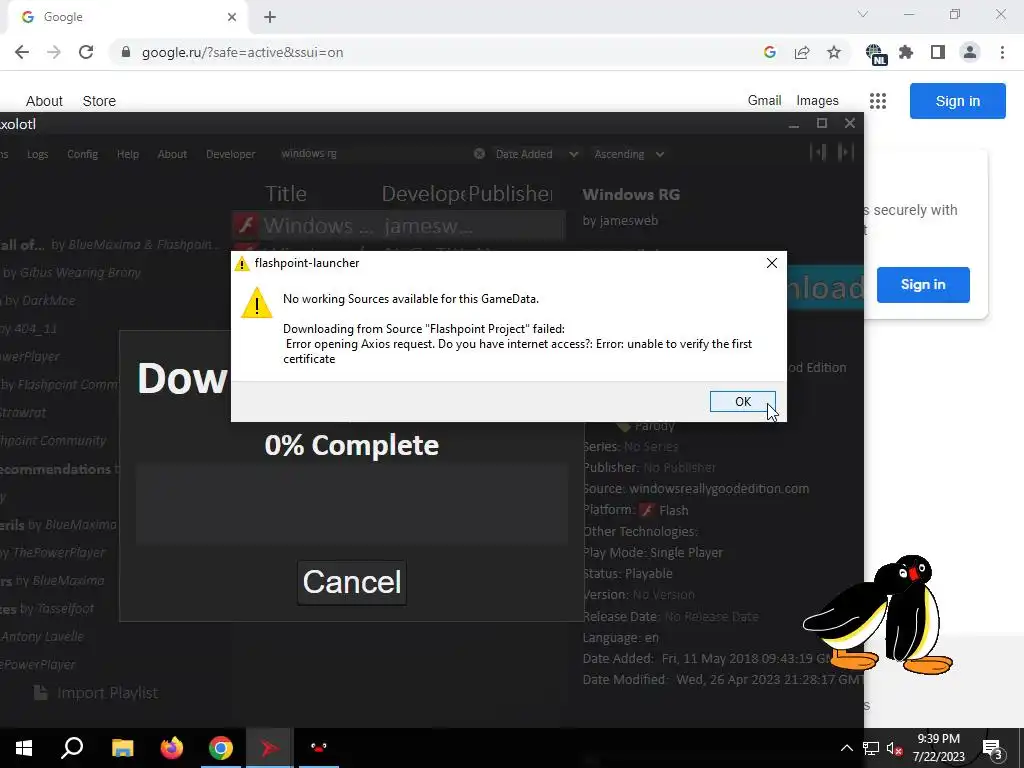Open the Chrome extensions puzzle icon

pos(906,52)
